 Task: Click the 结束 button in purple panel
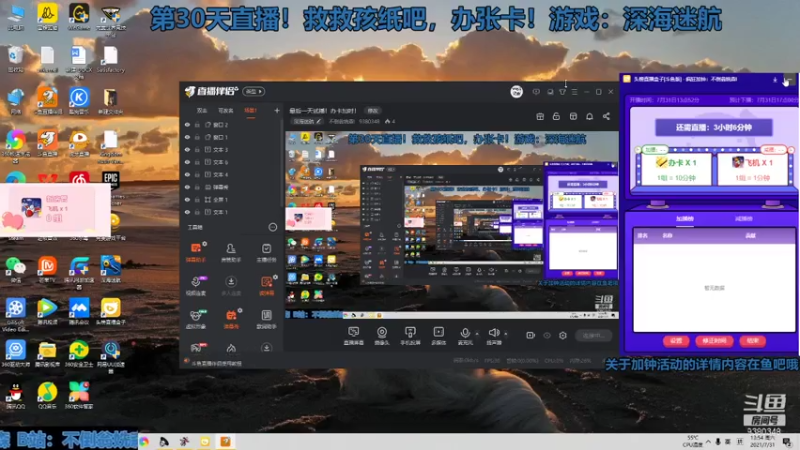pyautogui.click(x=753, y=341)
